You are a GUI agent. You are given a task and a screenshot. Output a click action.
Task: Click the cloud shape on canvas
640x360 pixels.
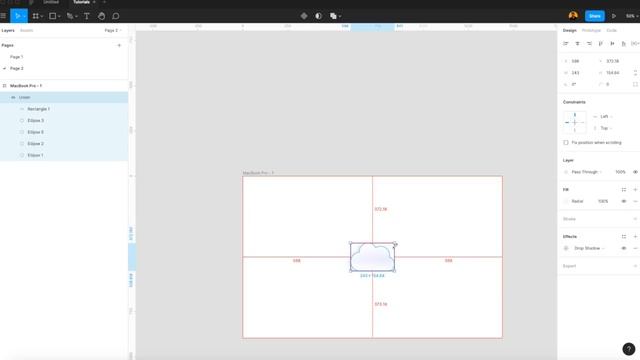click(372, 257)
